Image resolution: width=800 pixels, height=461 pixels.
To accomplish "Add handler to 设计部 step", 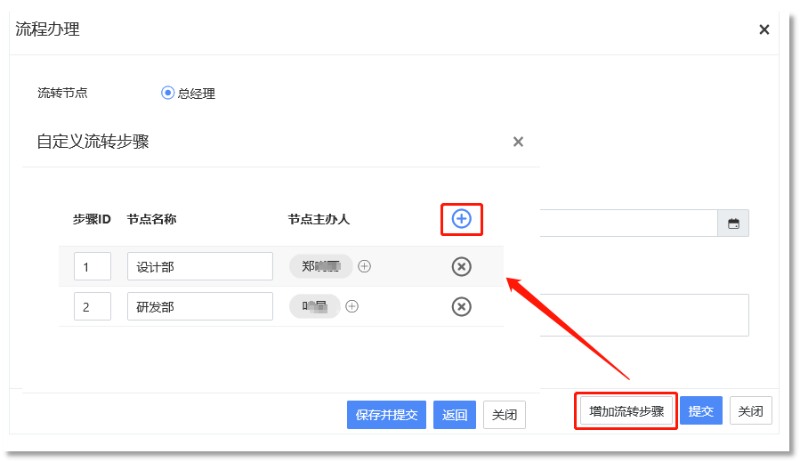I will coord(364,266).
